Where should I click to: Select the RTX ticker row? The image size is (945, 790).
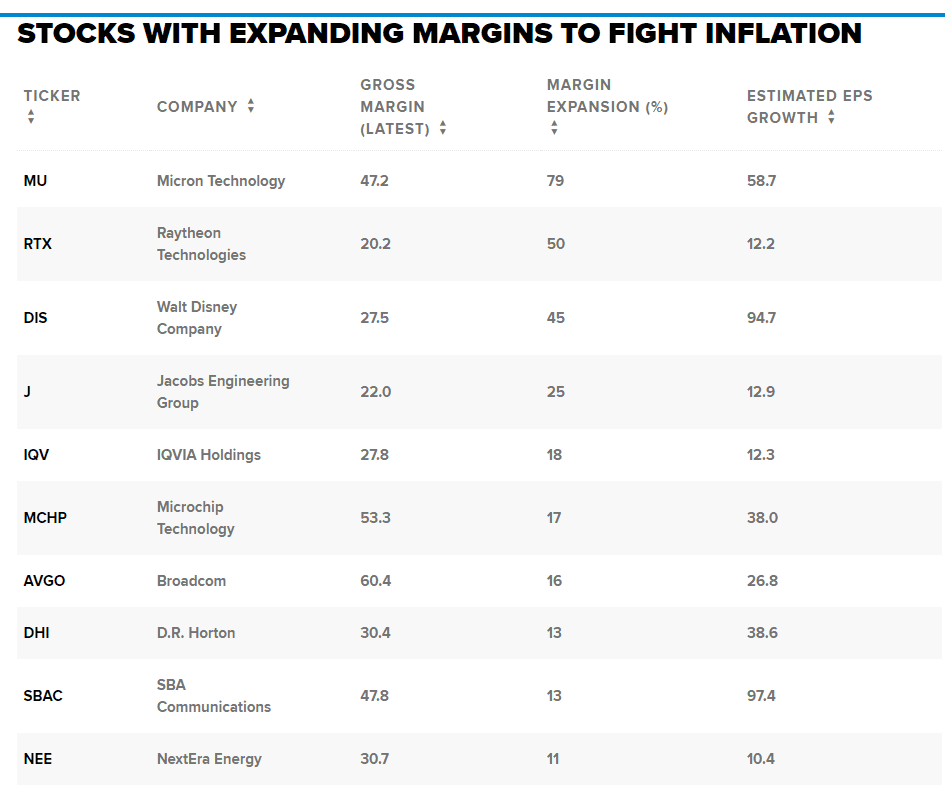tap(38, 244)
